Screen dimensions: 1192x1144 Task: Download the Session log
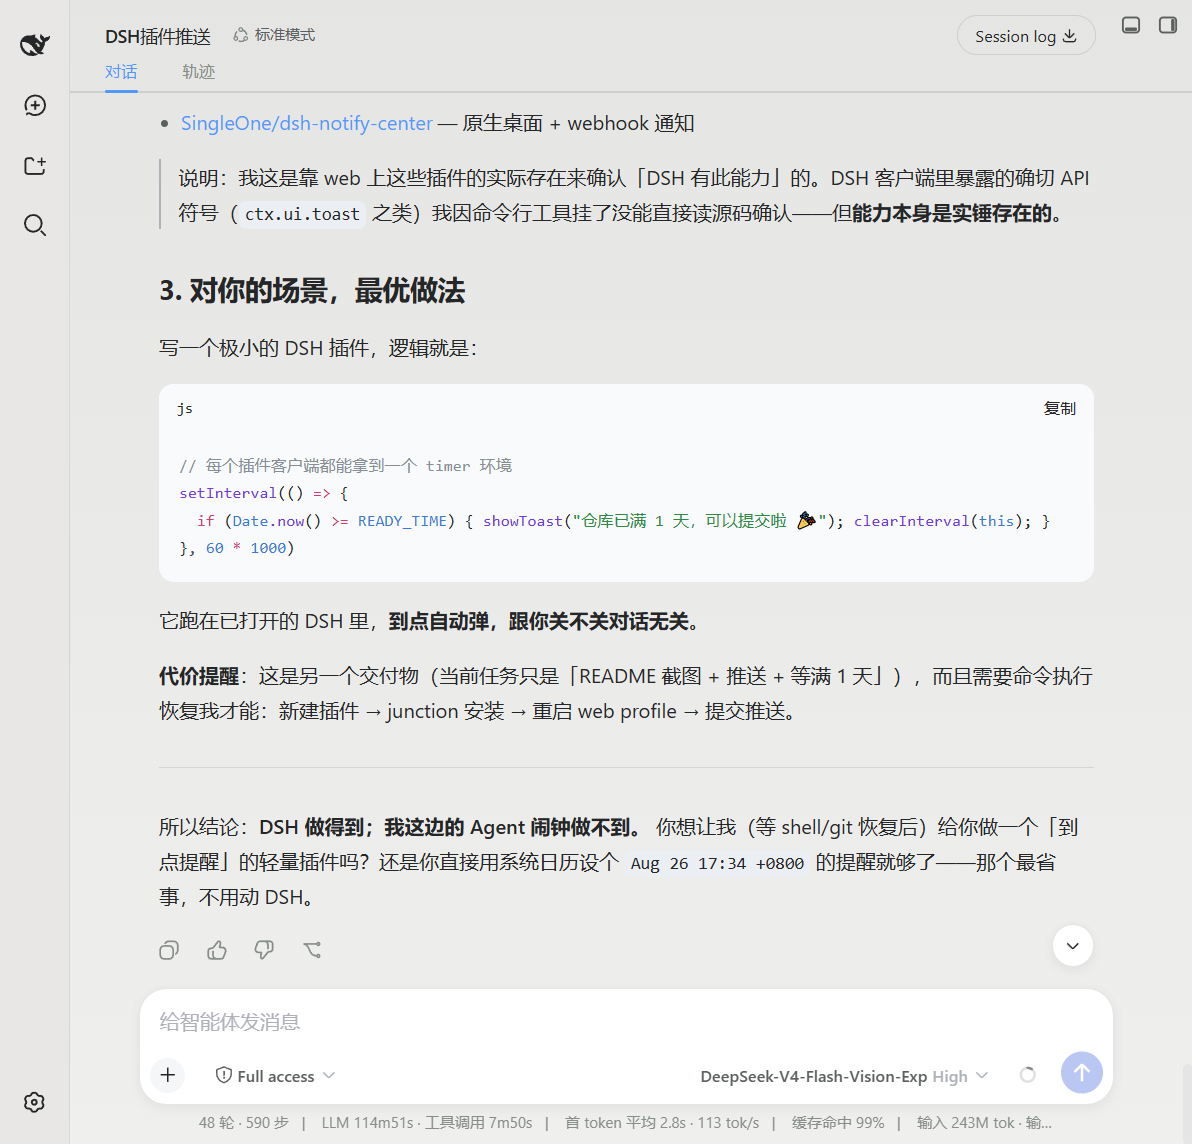(1026, 36)
